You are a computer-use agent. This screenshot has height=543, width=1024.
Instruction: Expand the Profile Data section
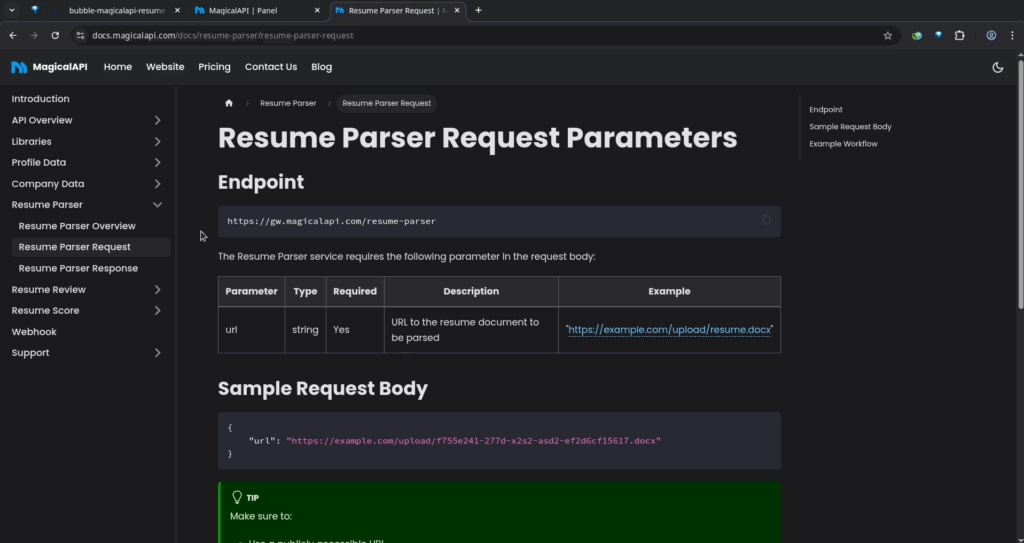158,162
